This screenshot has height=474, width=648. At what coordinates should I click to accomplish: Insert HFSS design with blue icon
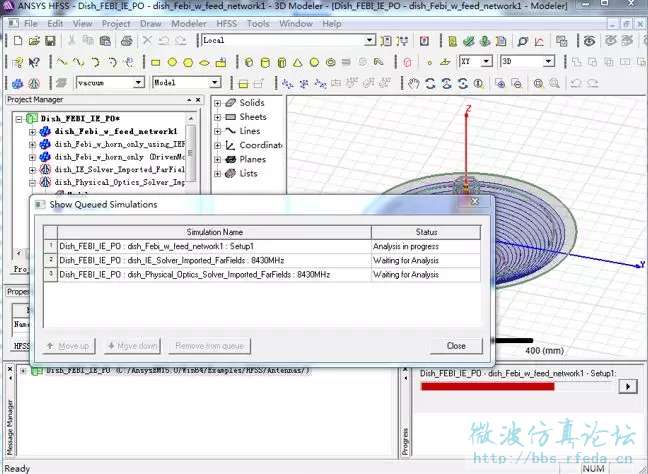(17, 83)
